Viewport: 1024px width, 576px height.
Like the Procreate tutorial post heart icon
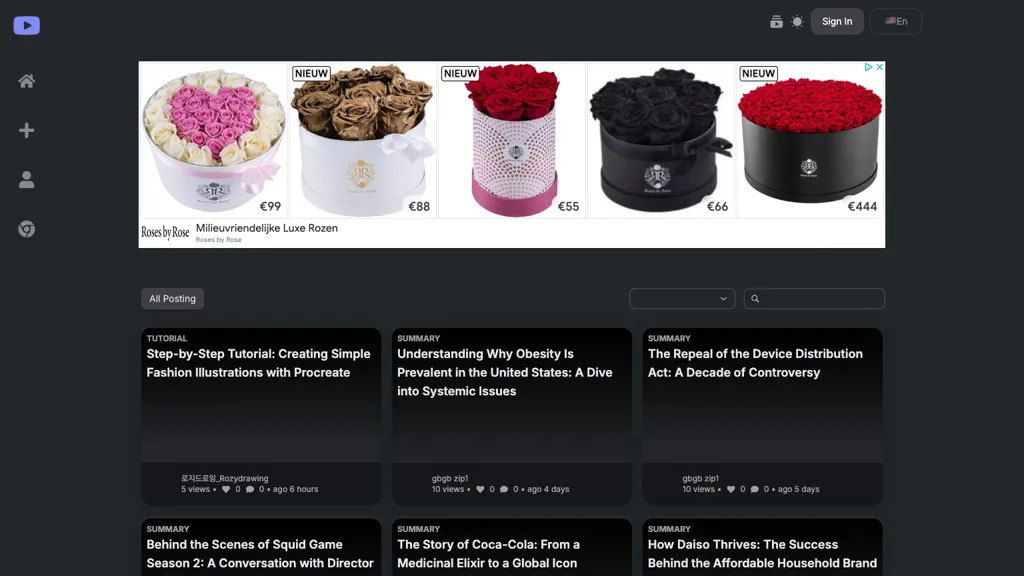(226, 489)
